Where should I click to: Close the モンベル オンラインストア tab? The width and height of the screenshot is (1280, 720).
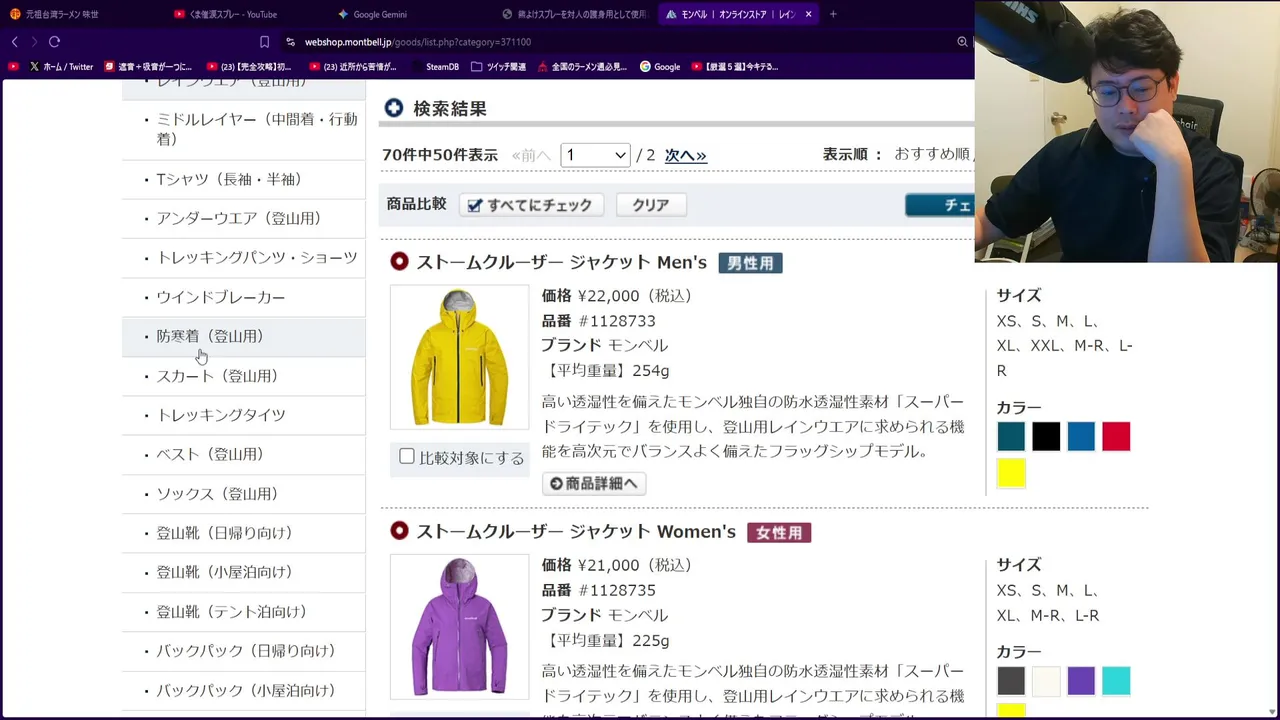tap(808, 14)
